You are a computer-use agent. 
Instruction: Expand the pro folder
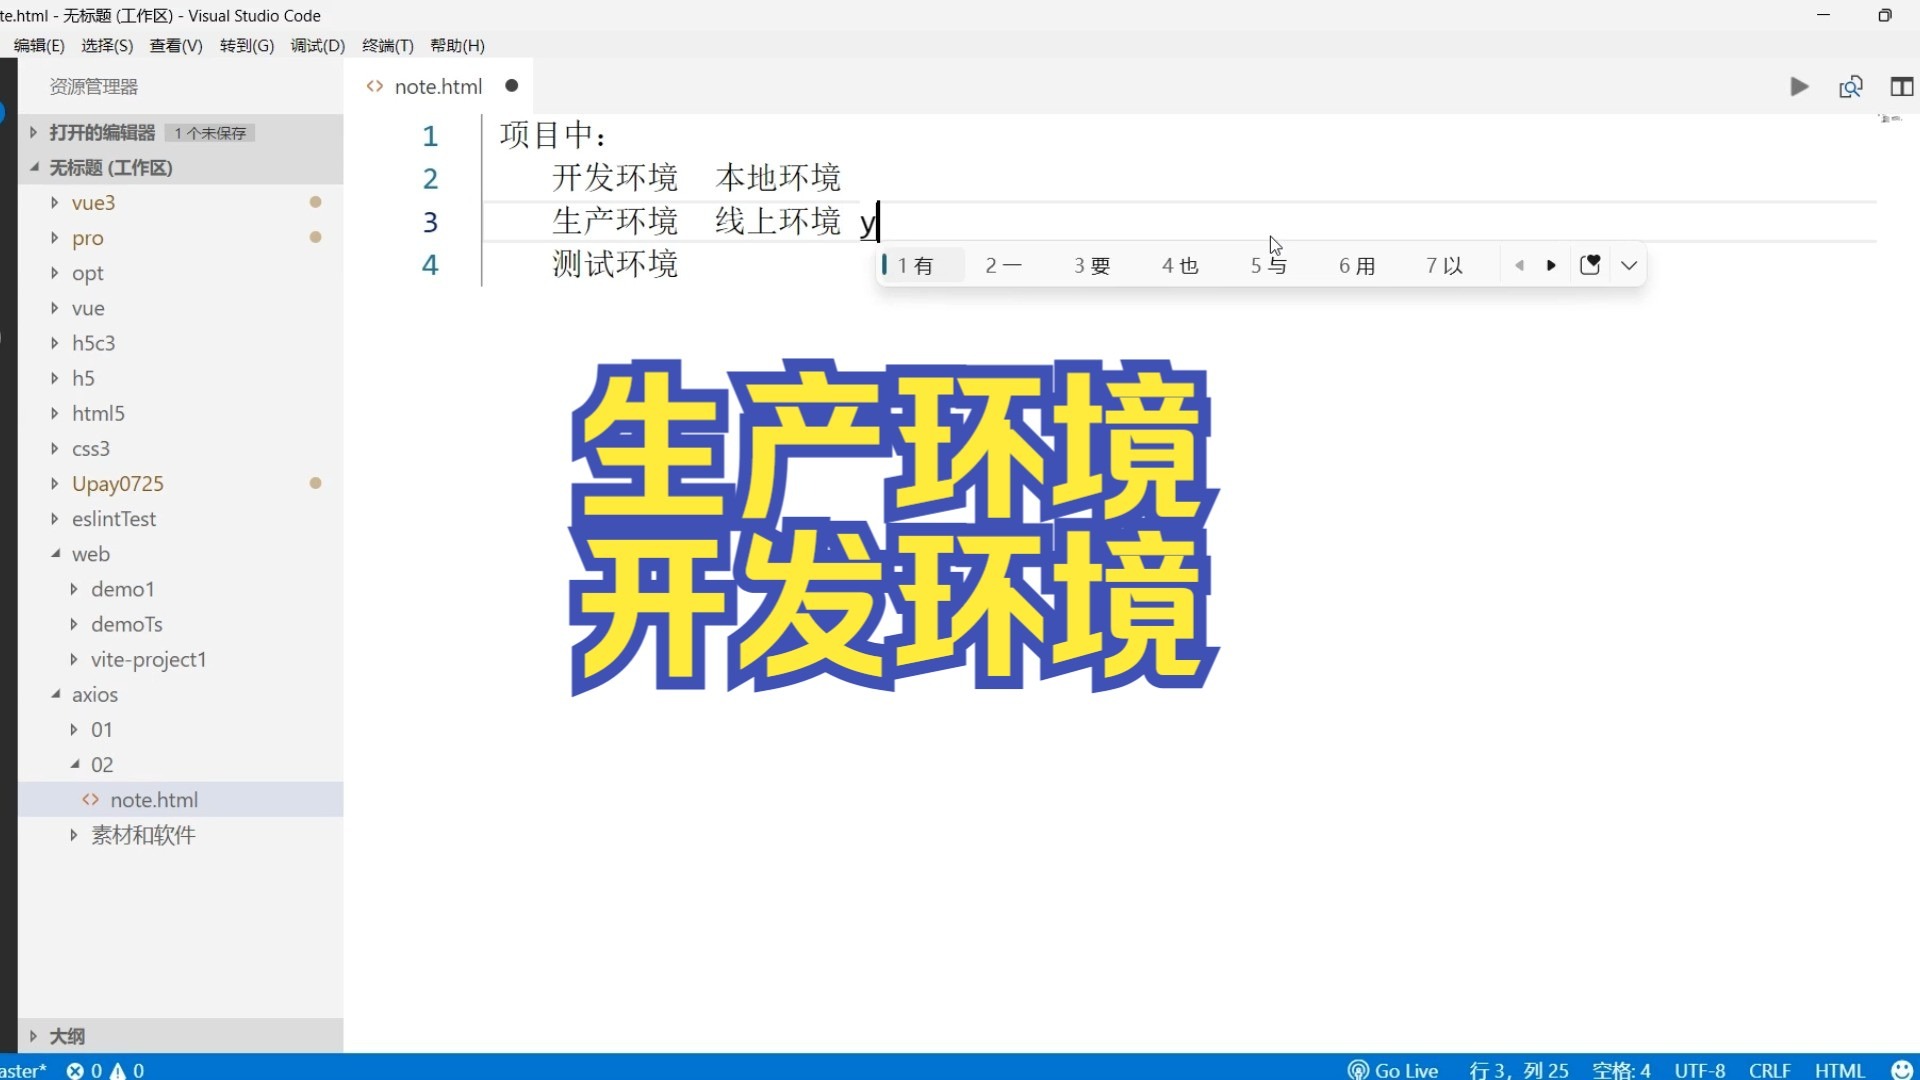click(54, 238)
